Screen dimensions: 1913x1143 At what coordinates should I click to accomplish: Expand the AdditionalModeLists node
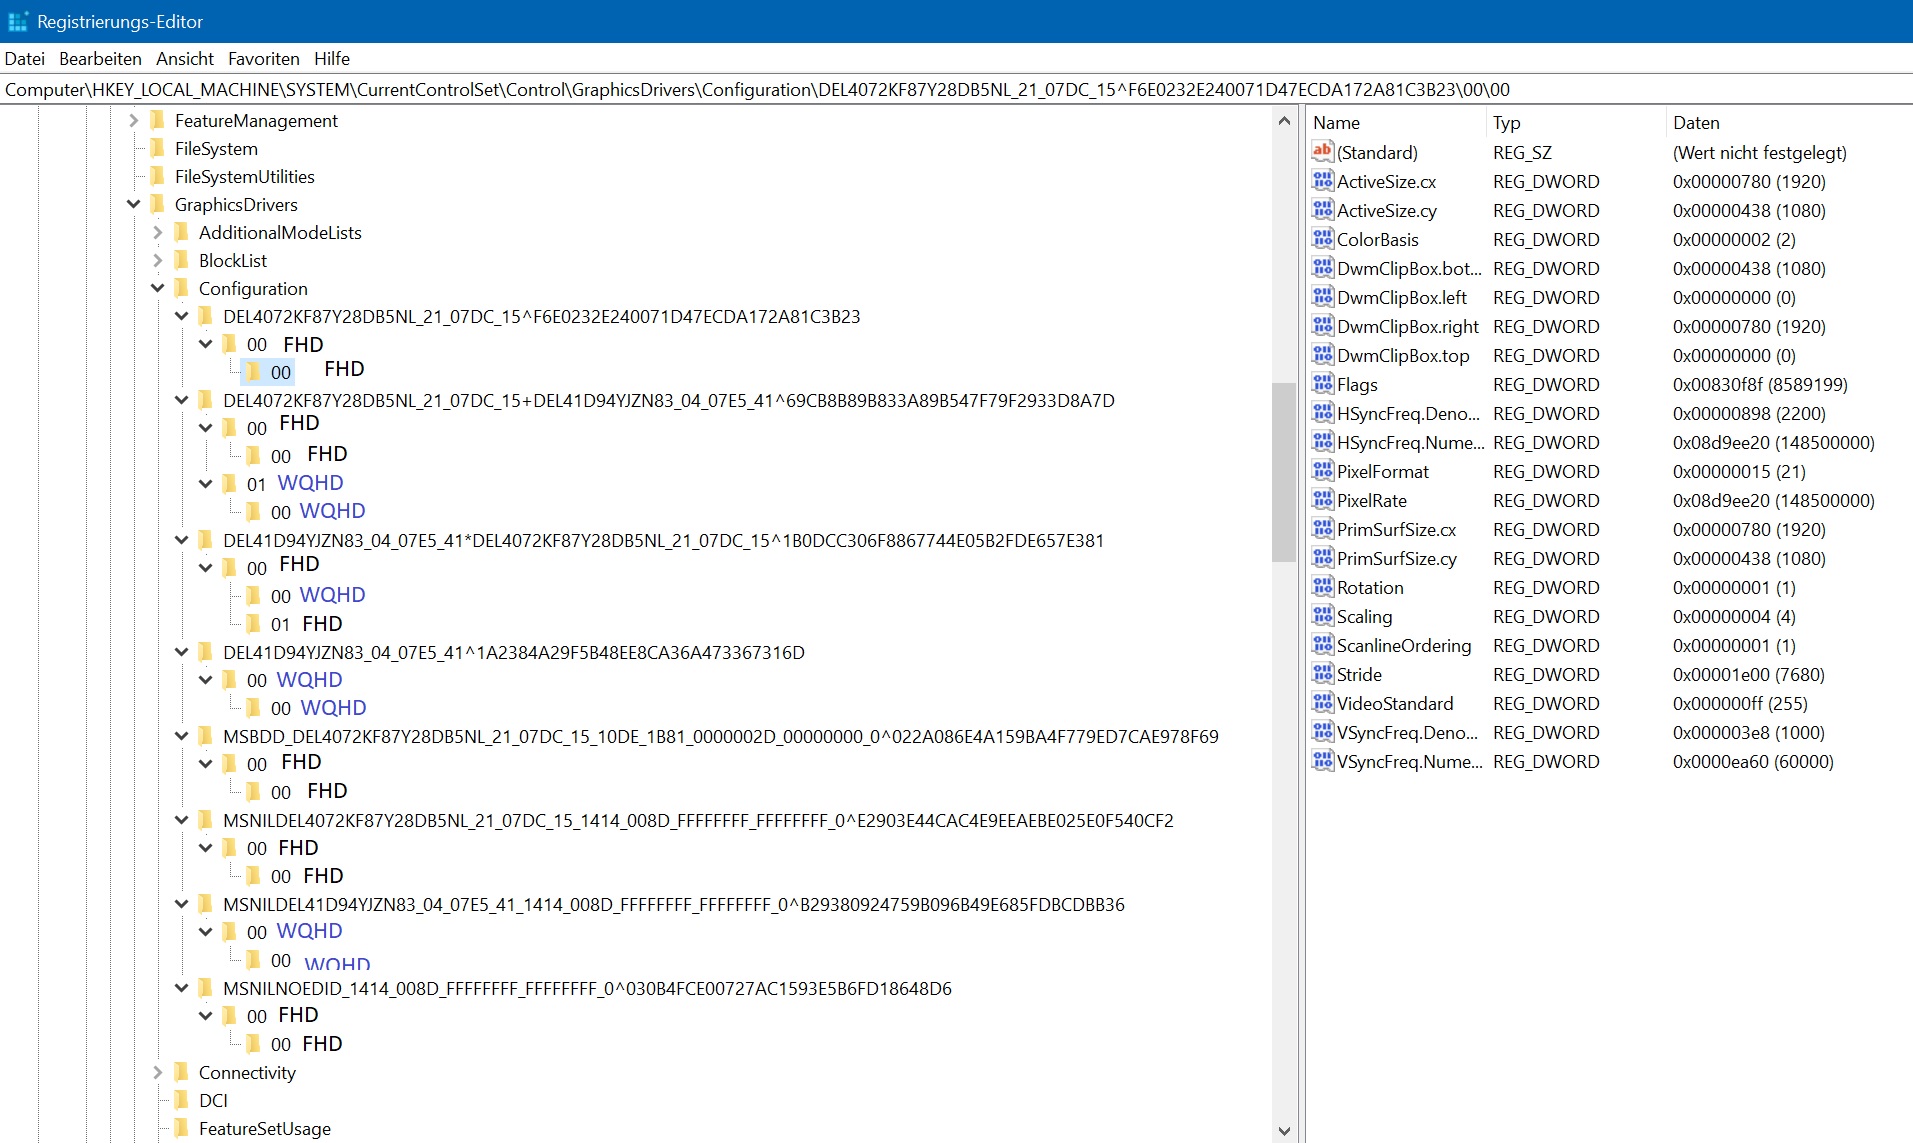[157, 232]
